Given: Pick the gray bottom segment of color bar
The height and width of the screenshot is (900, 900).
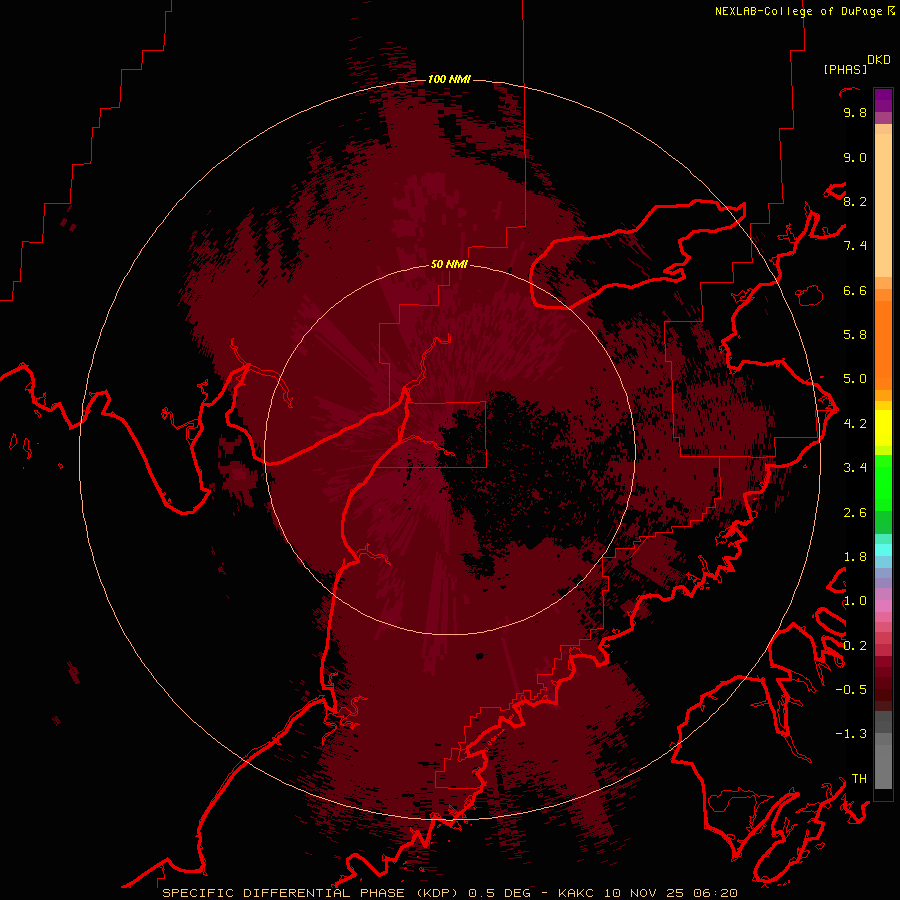Looking at the screenshot, I should [x=883, y=766].
